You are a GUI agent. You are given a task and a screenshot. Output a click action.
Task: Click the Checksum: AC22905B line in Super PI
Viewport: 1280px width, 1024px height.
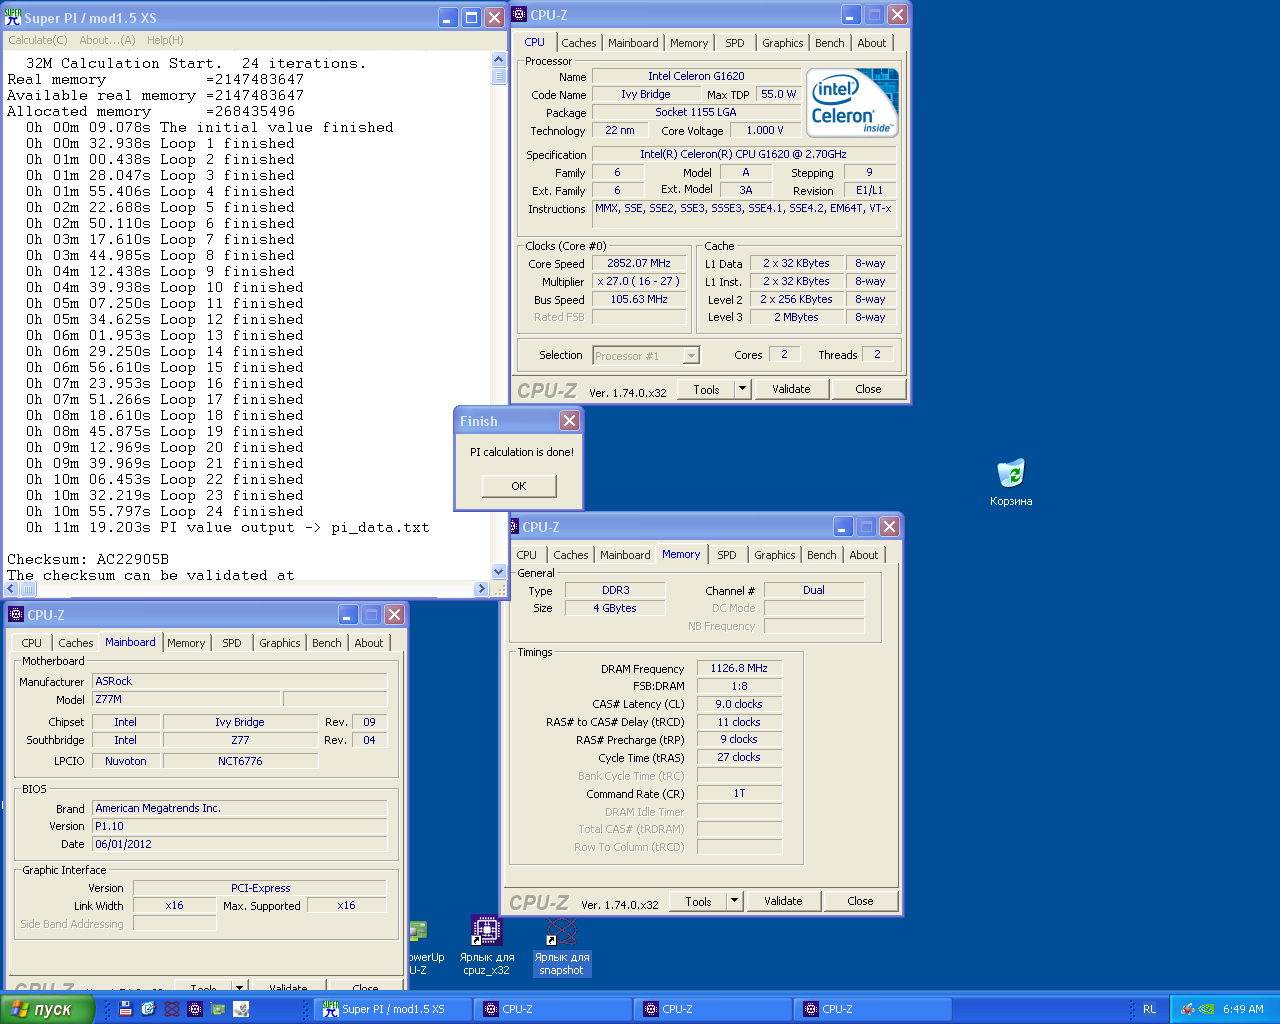88,559
